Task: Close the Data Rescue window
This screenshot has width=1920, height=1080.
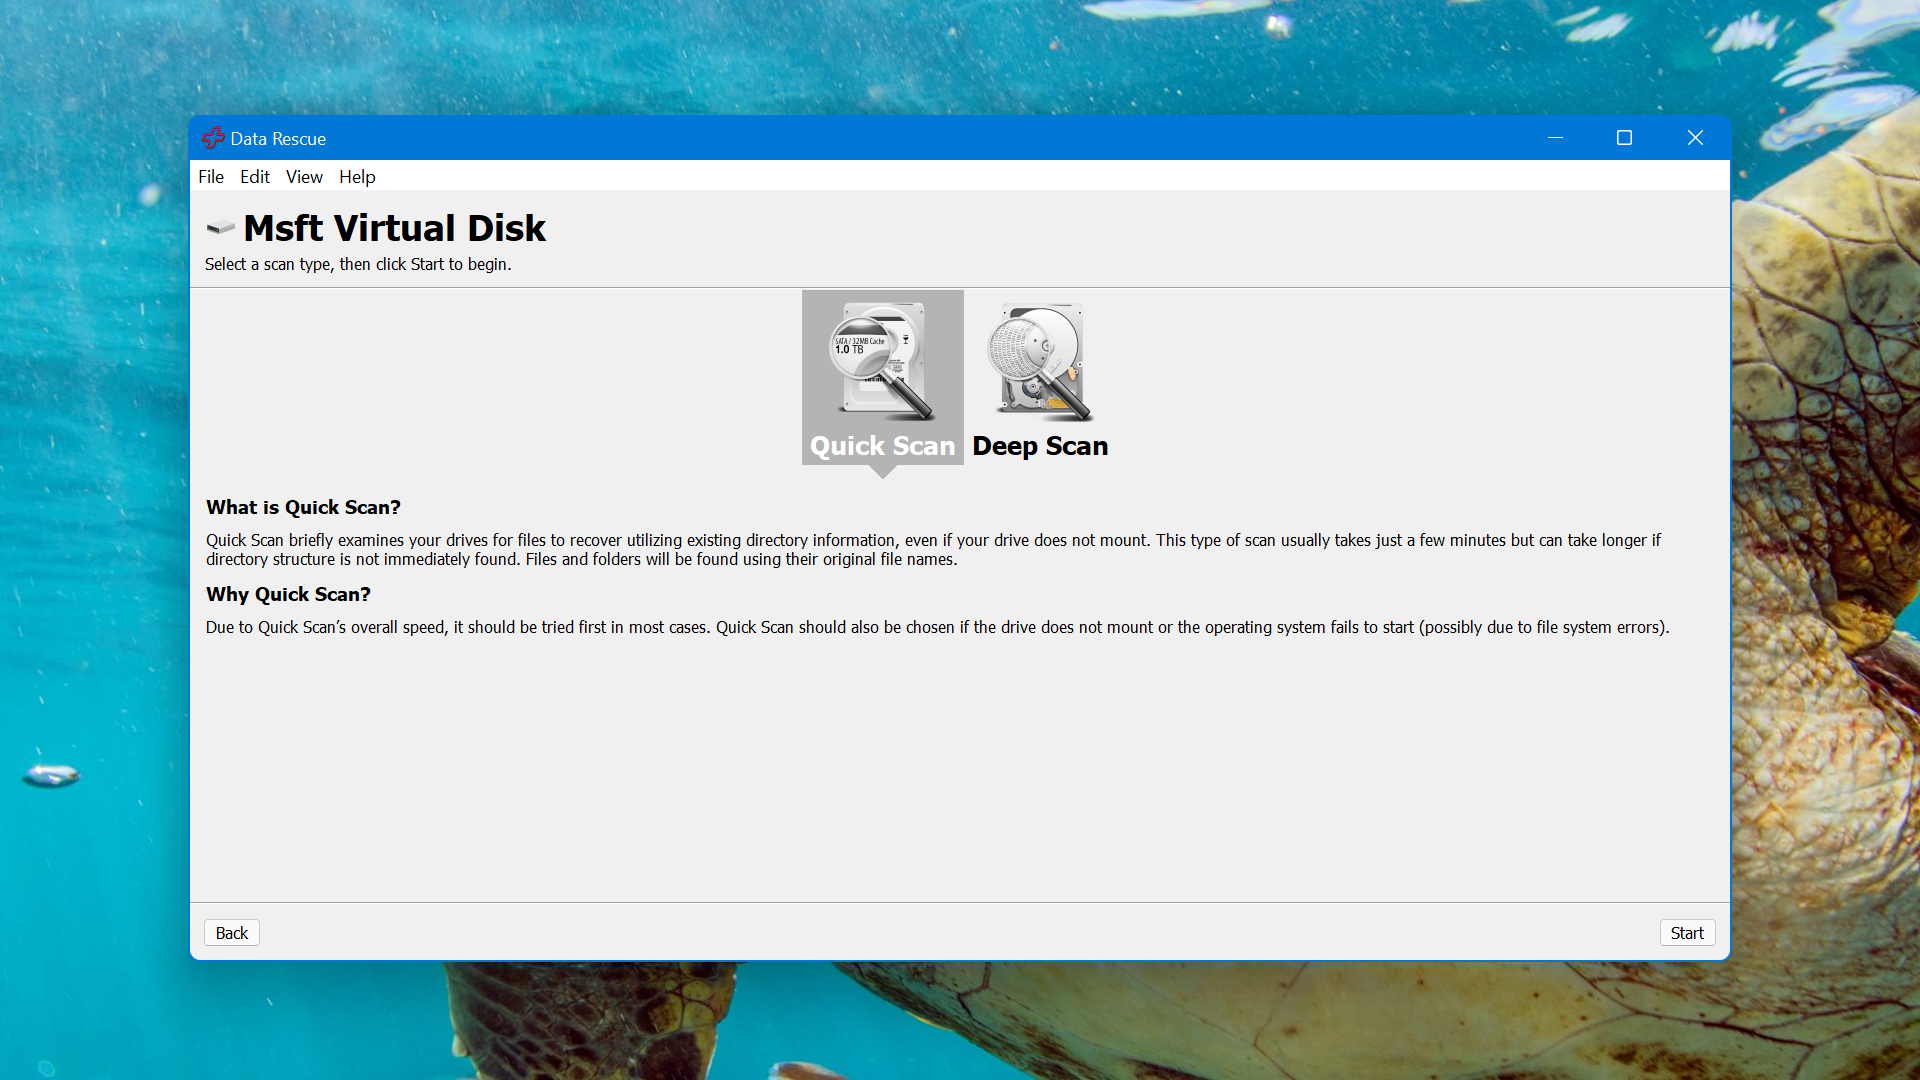Action: click(x=1695, y=138)
